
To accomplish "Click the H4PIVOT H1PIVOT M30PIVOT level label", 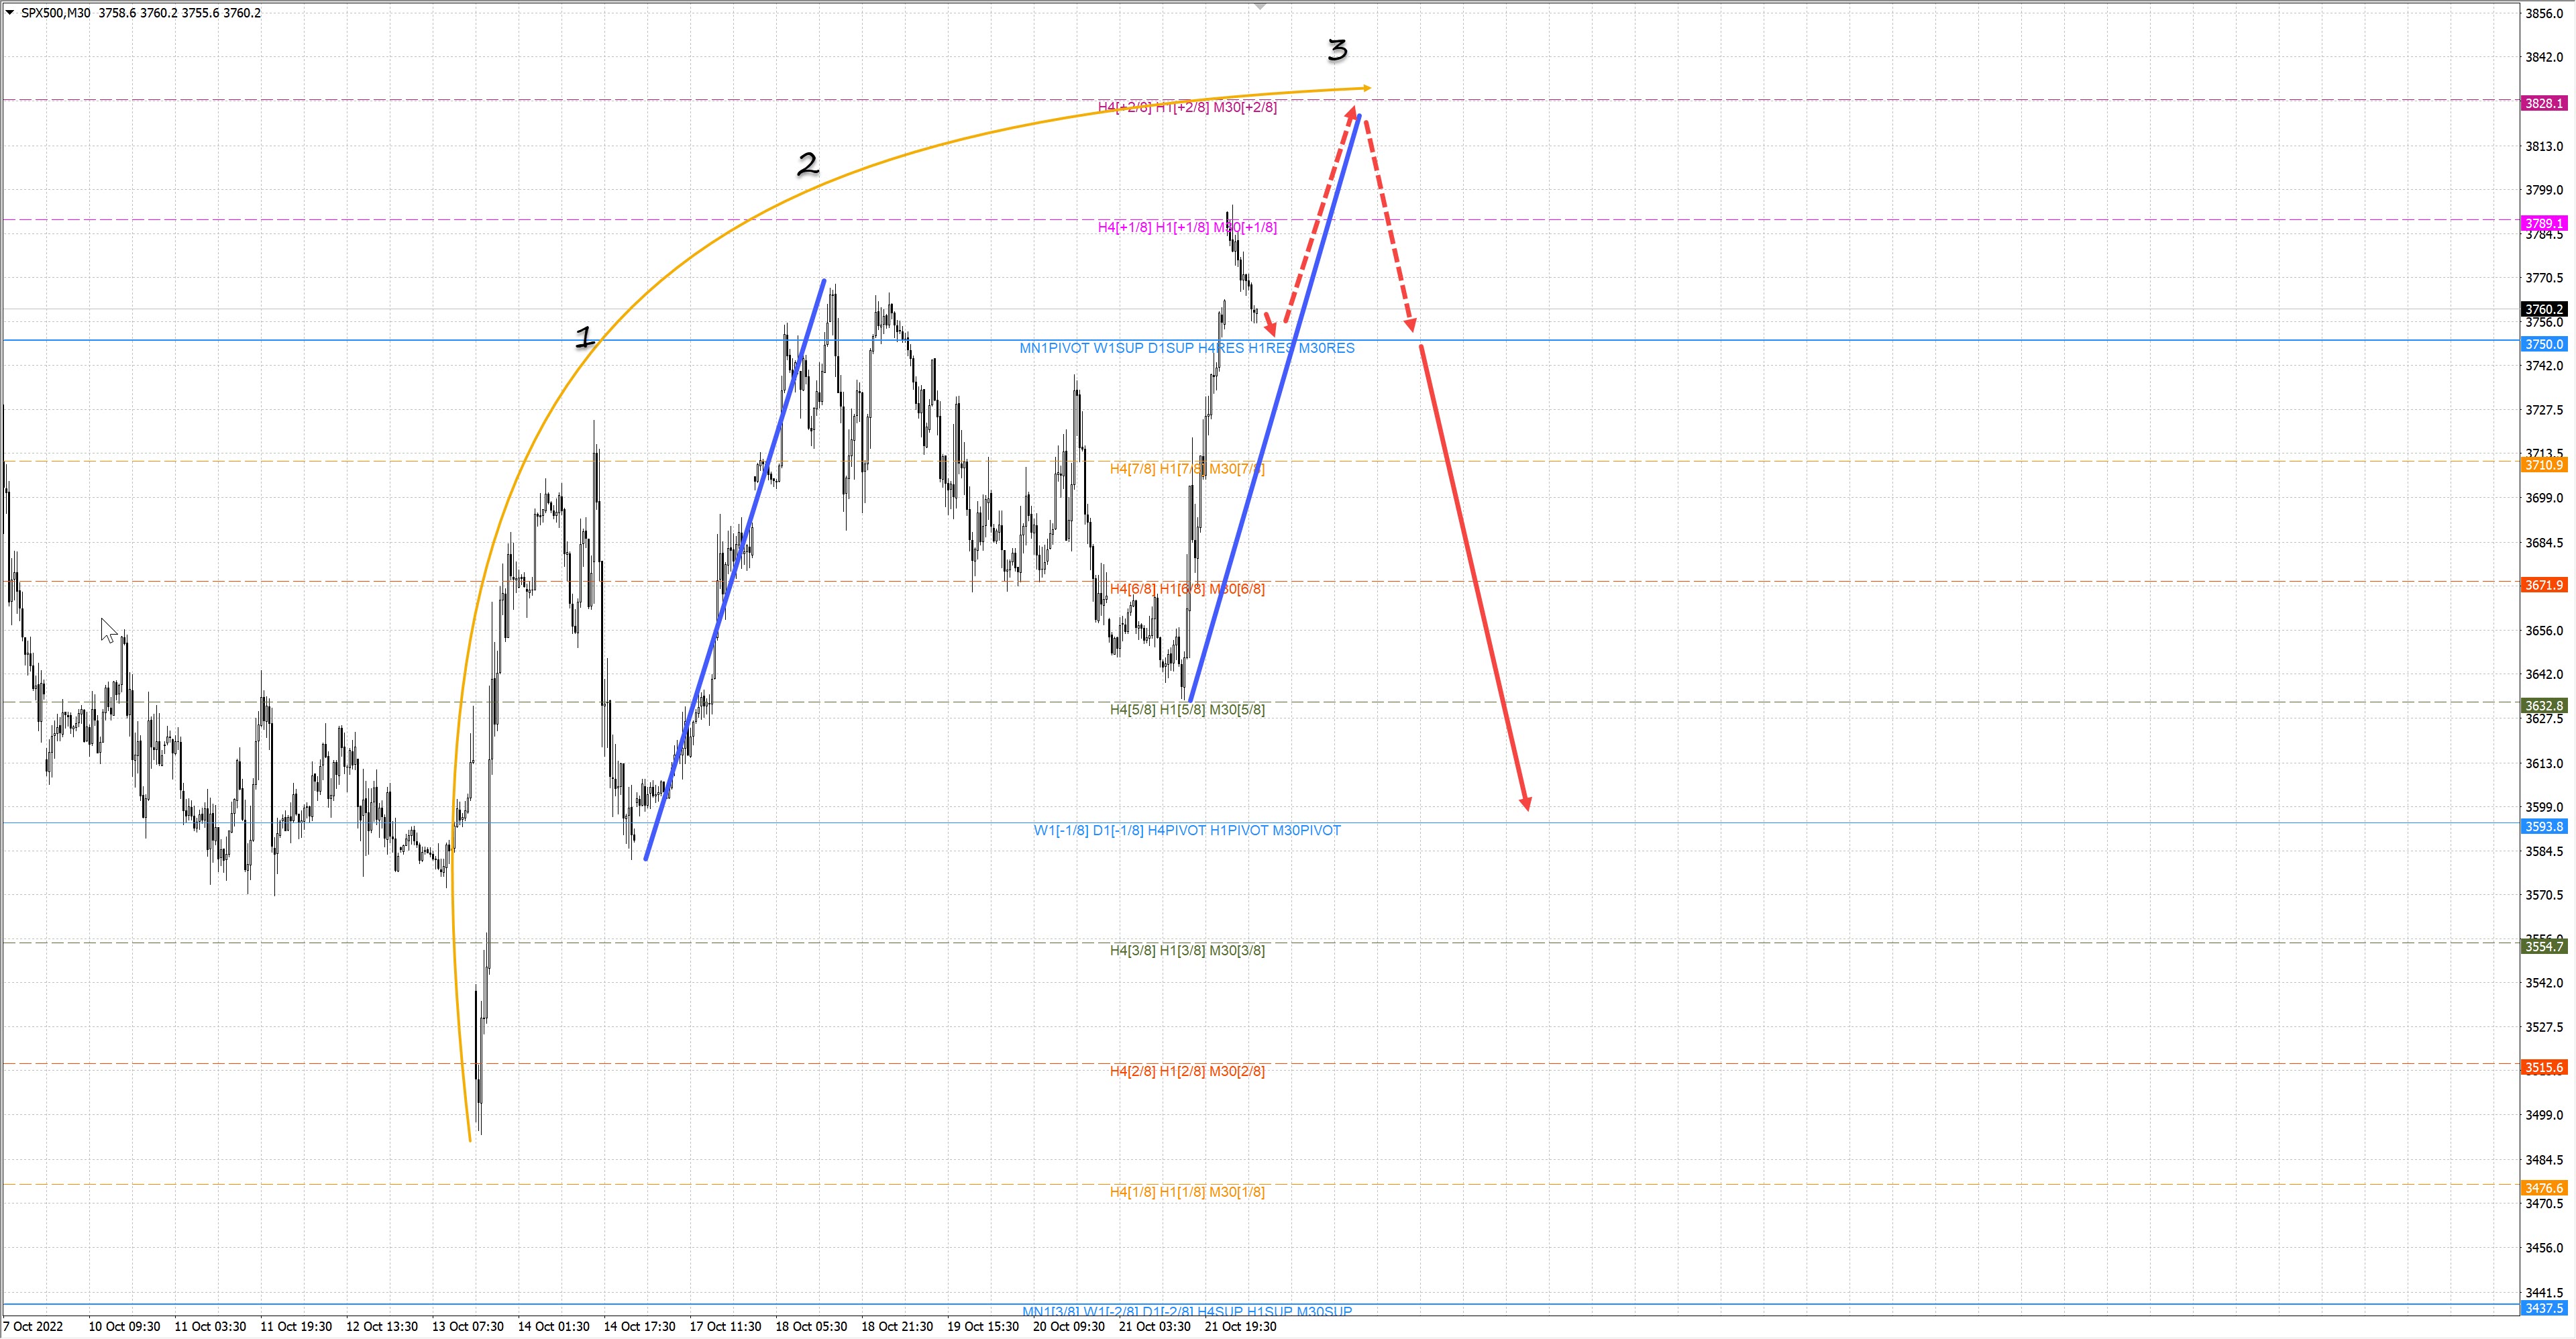I will 1187,830.
